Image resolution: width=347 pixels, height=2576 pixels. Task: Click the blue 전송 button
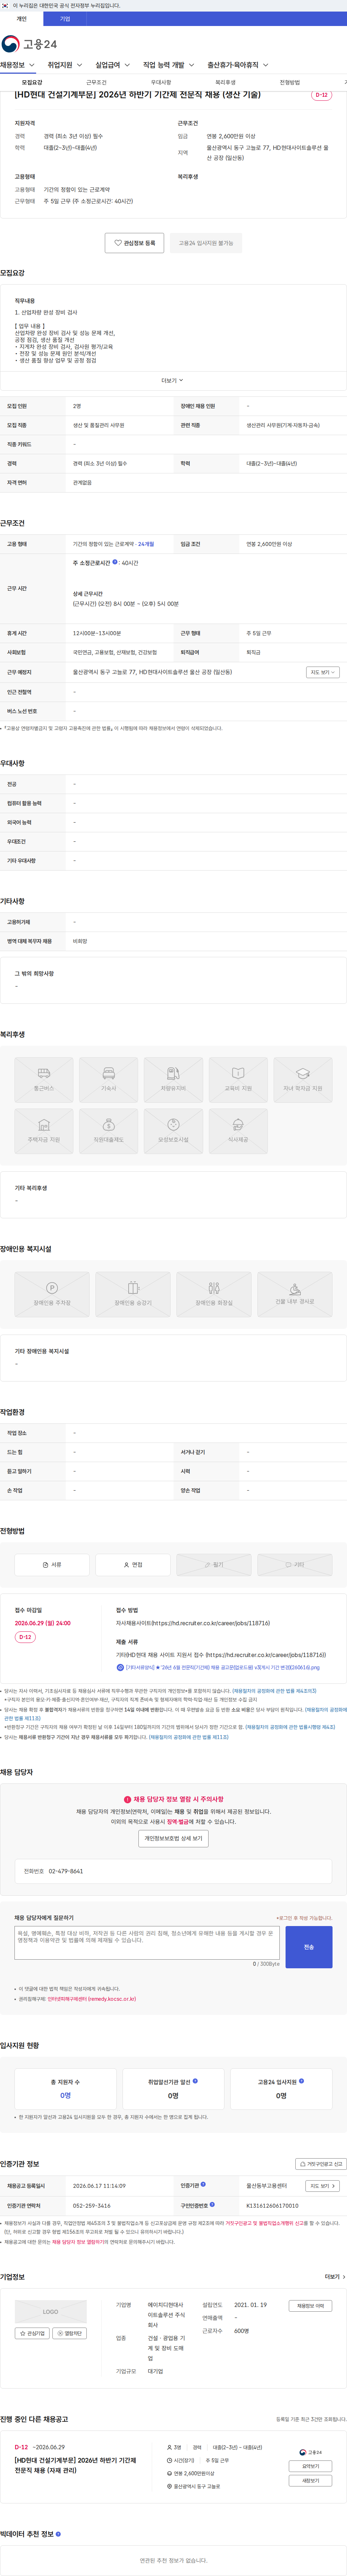tap(309, 1947)
